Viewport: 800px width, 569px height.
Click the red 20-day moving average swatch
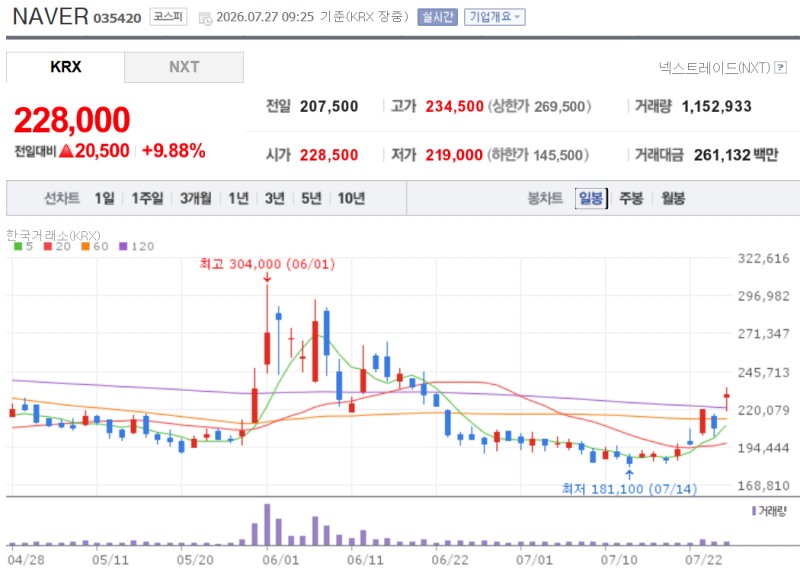48,246
